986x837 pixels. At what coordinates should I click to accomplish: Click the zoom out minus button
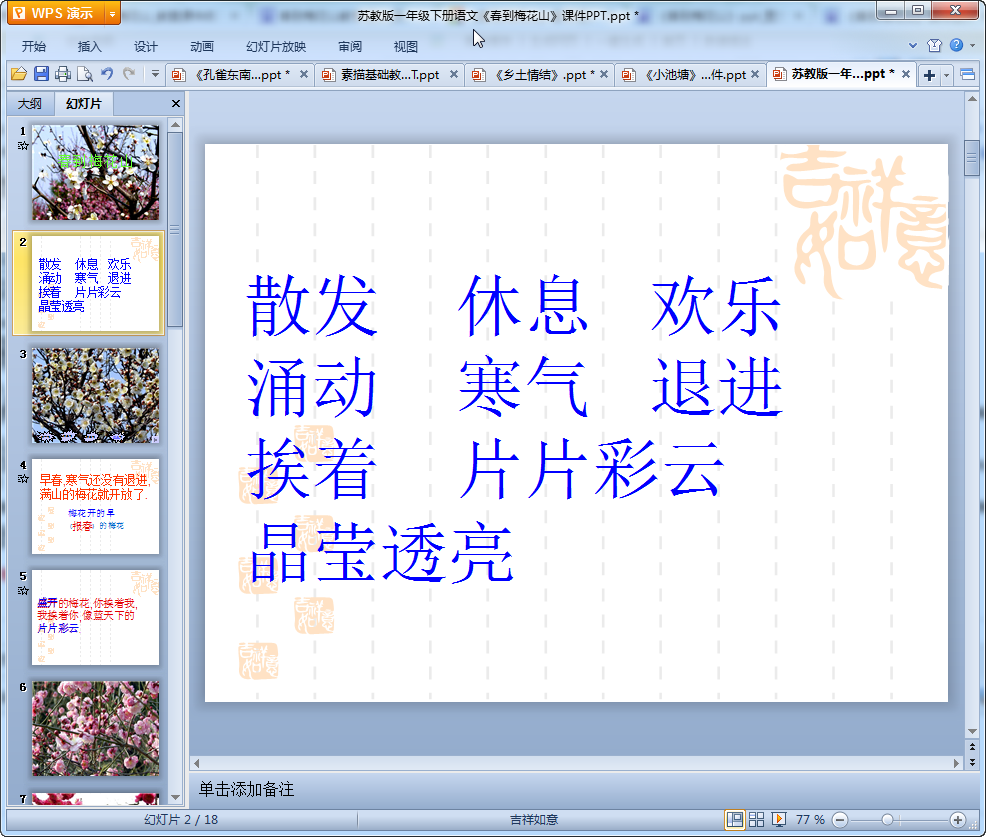click(x=840, y=820)
